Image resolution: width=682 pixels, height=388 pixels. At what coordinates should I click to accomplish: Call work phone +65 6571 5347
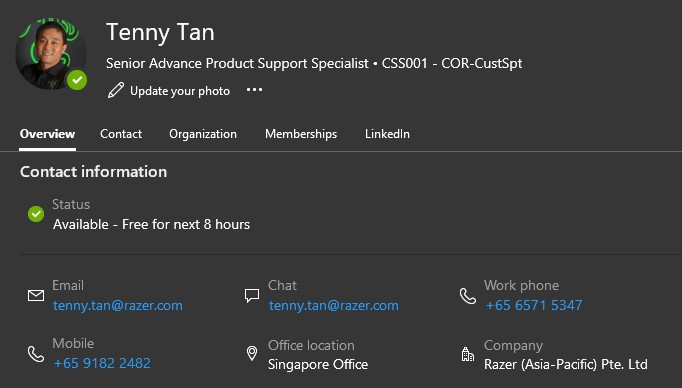534,305
